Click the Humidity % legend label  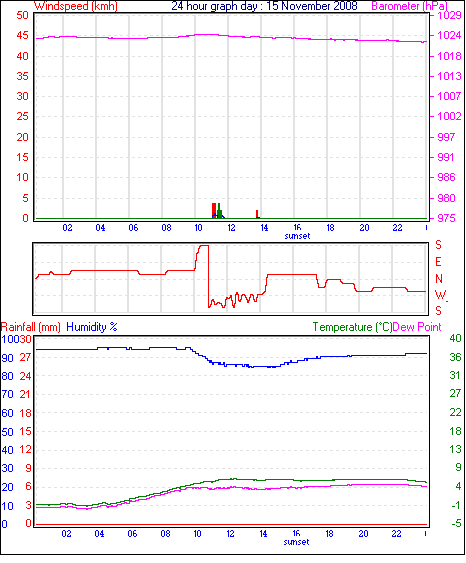(x=92, y=327)
